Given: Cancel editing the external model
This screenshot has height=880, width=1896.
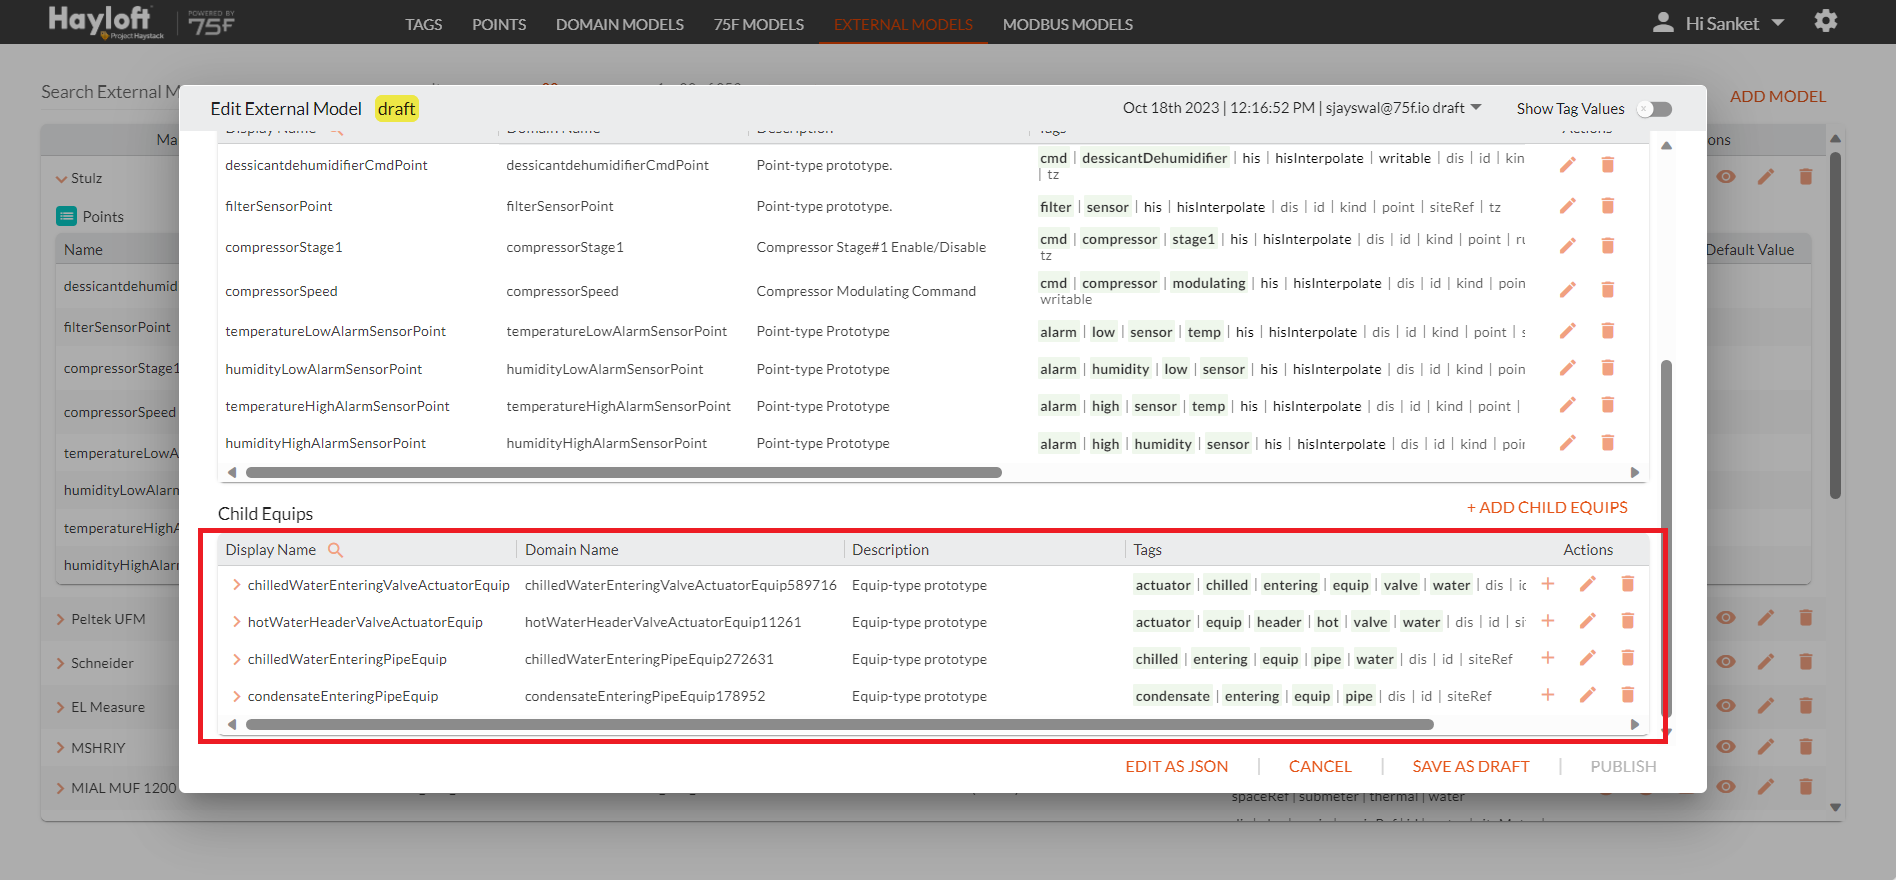Looking at the screenshot, I should tap(1320, 766).
